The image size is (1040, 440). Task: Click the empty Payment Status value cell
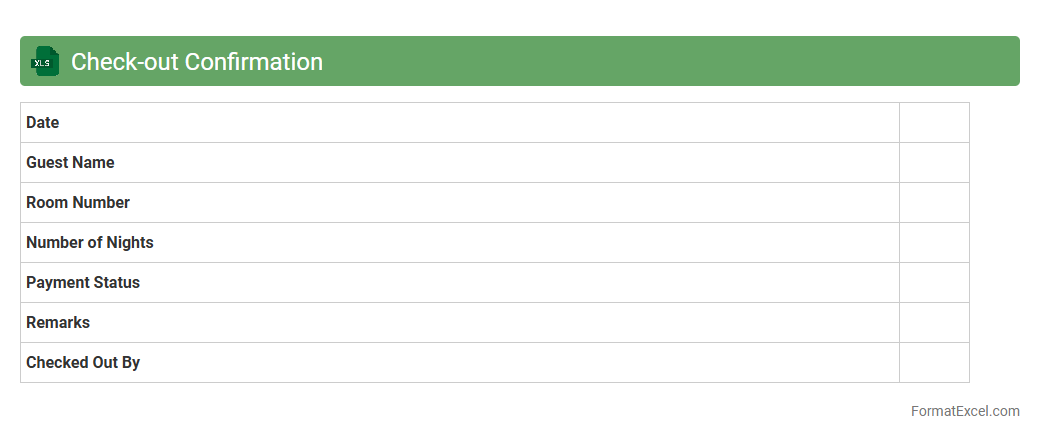(x=934, y=282)
